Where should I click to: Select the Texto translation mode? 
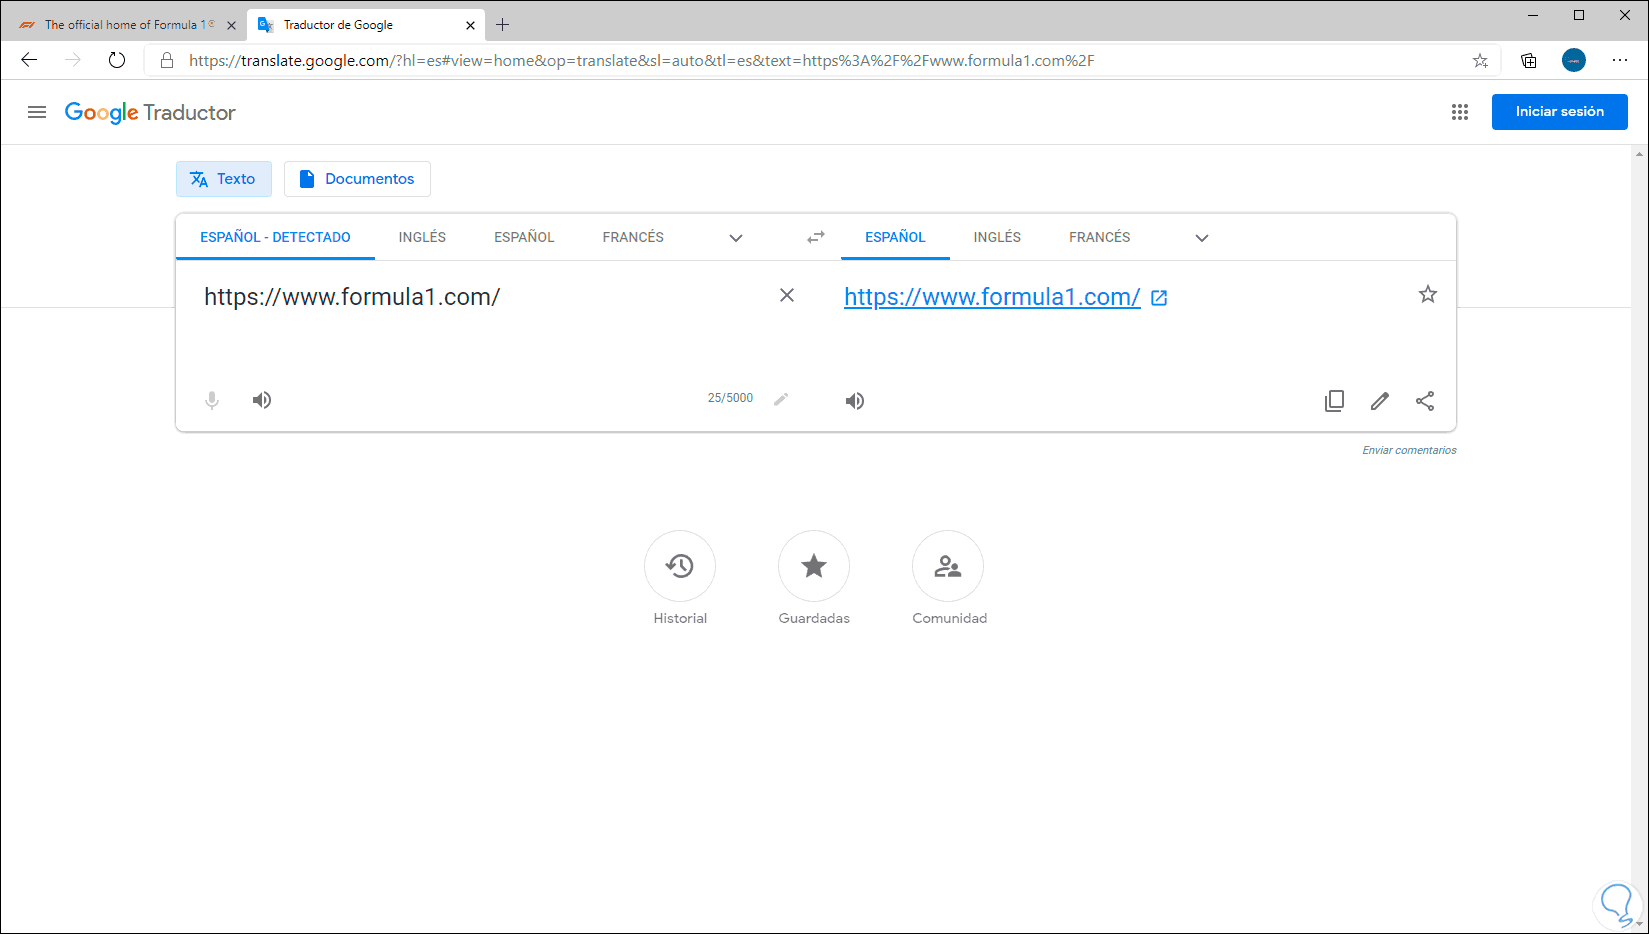tap(223, 179)
